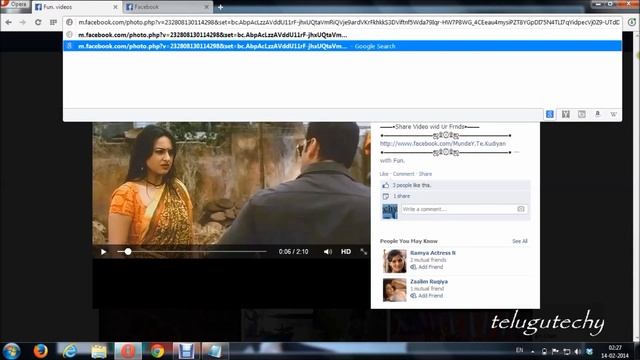Open Zaalim Ruqiya profile picture
Image resolution: width=640 pixels, height=360 pixels.
395,290
